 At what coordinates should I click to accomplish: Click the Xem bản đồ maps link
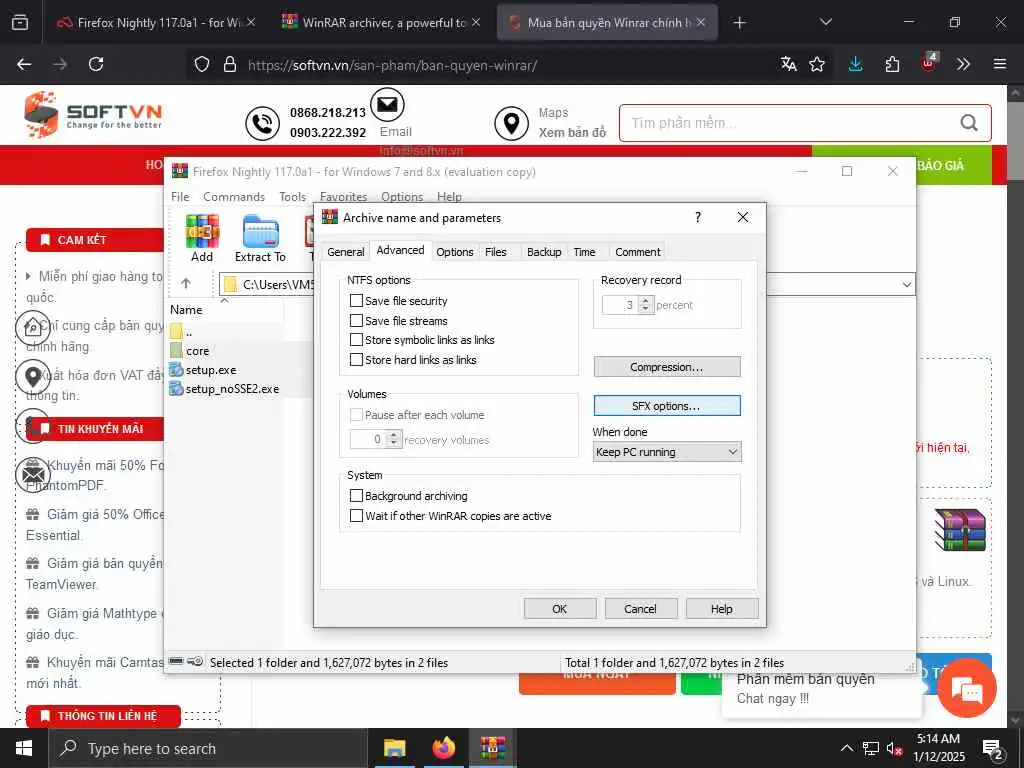pos(572,133)
